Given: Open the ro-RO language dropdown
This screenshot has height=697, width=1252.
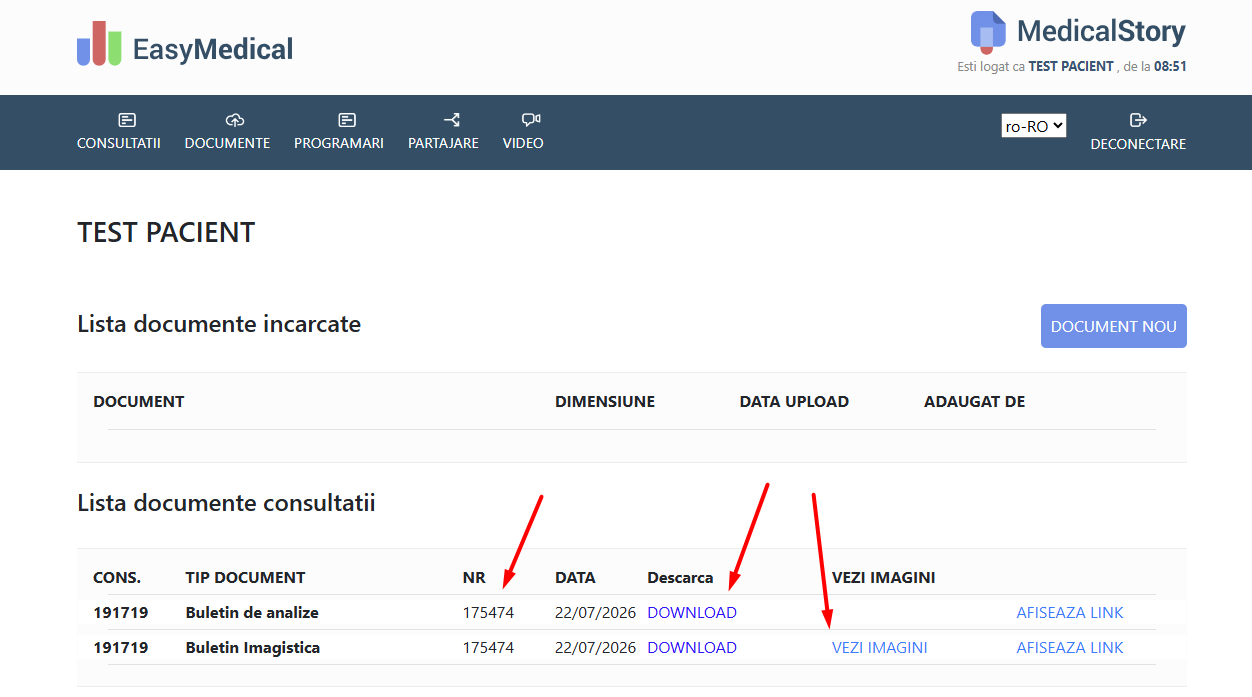Looking at the screenshot, I should click(1034, 126).
